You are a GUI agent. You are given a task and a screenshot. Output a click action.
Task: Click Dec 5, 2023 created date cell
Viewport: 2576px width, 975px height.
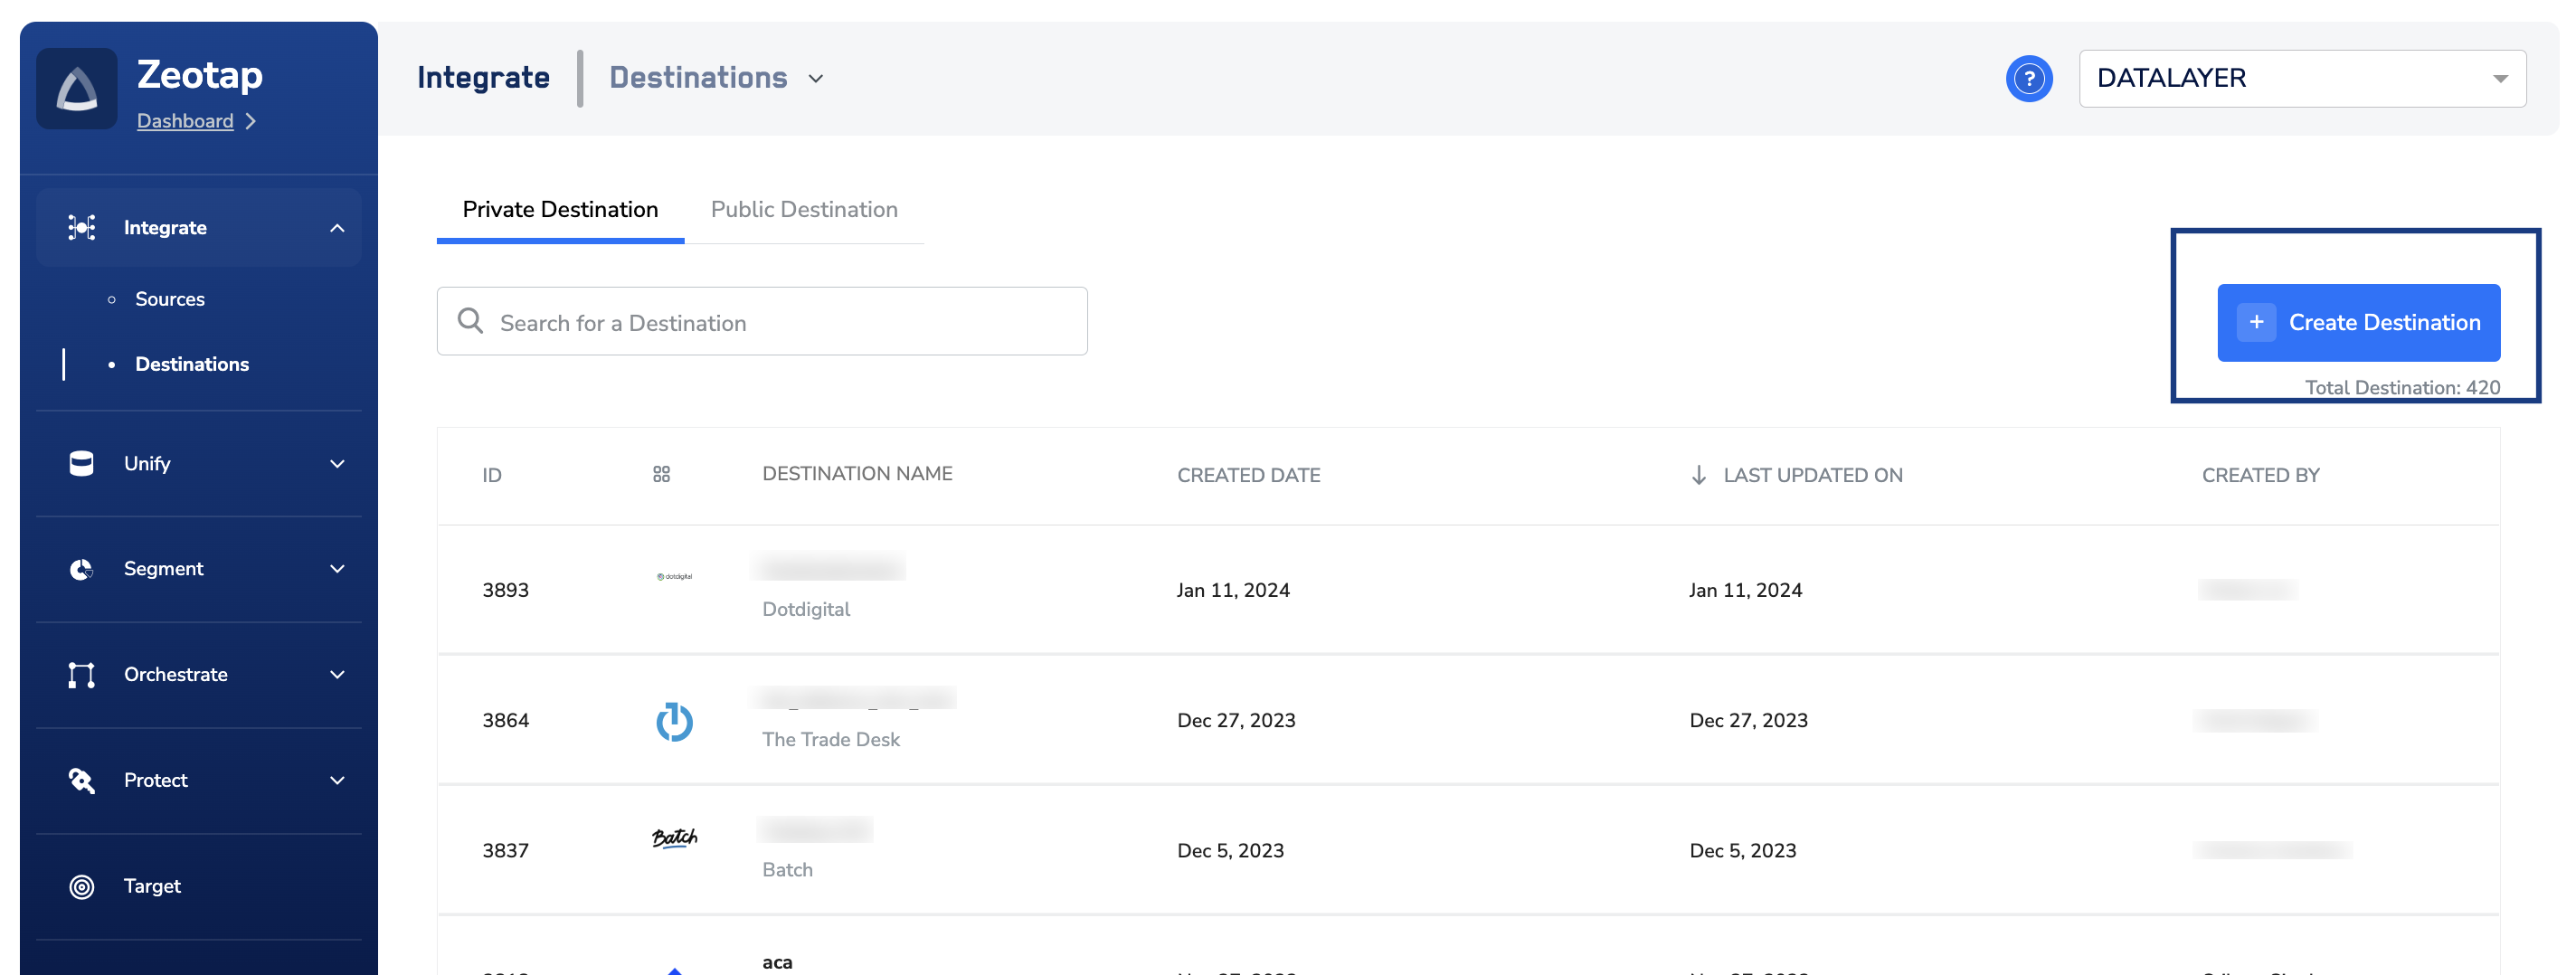tap(1230, 850)
